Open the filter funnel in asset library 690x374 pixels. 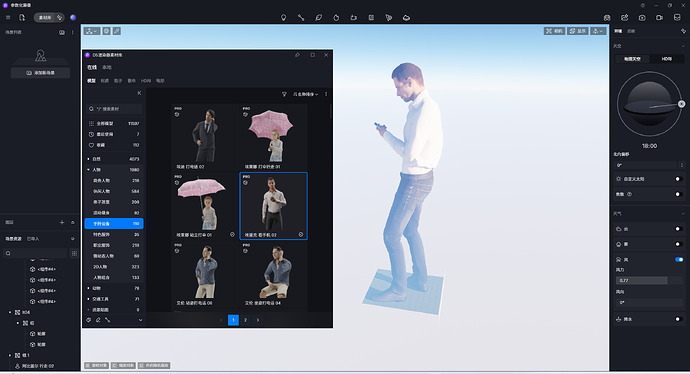pos(284,94)
